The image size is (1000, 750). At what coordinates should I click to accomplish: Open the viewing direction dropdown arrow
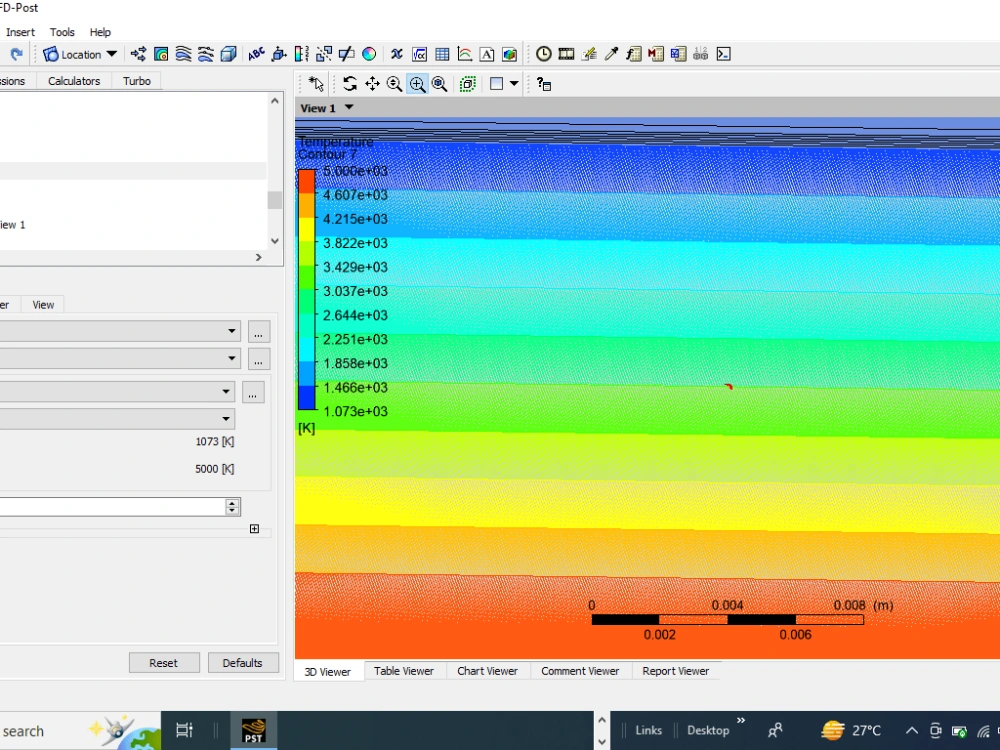pyautogui.click(x=514, y=84)
